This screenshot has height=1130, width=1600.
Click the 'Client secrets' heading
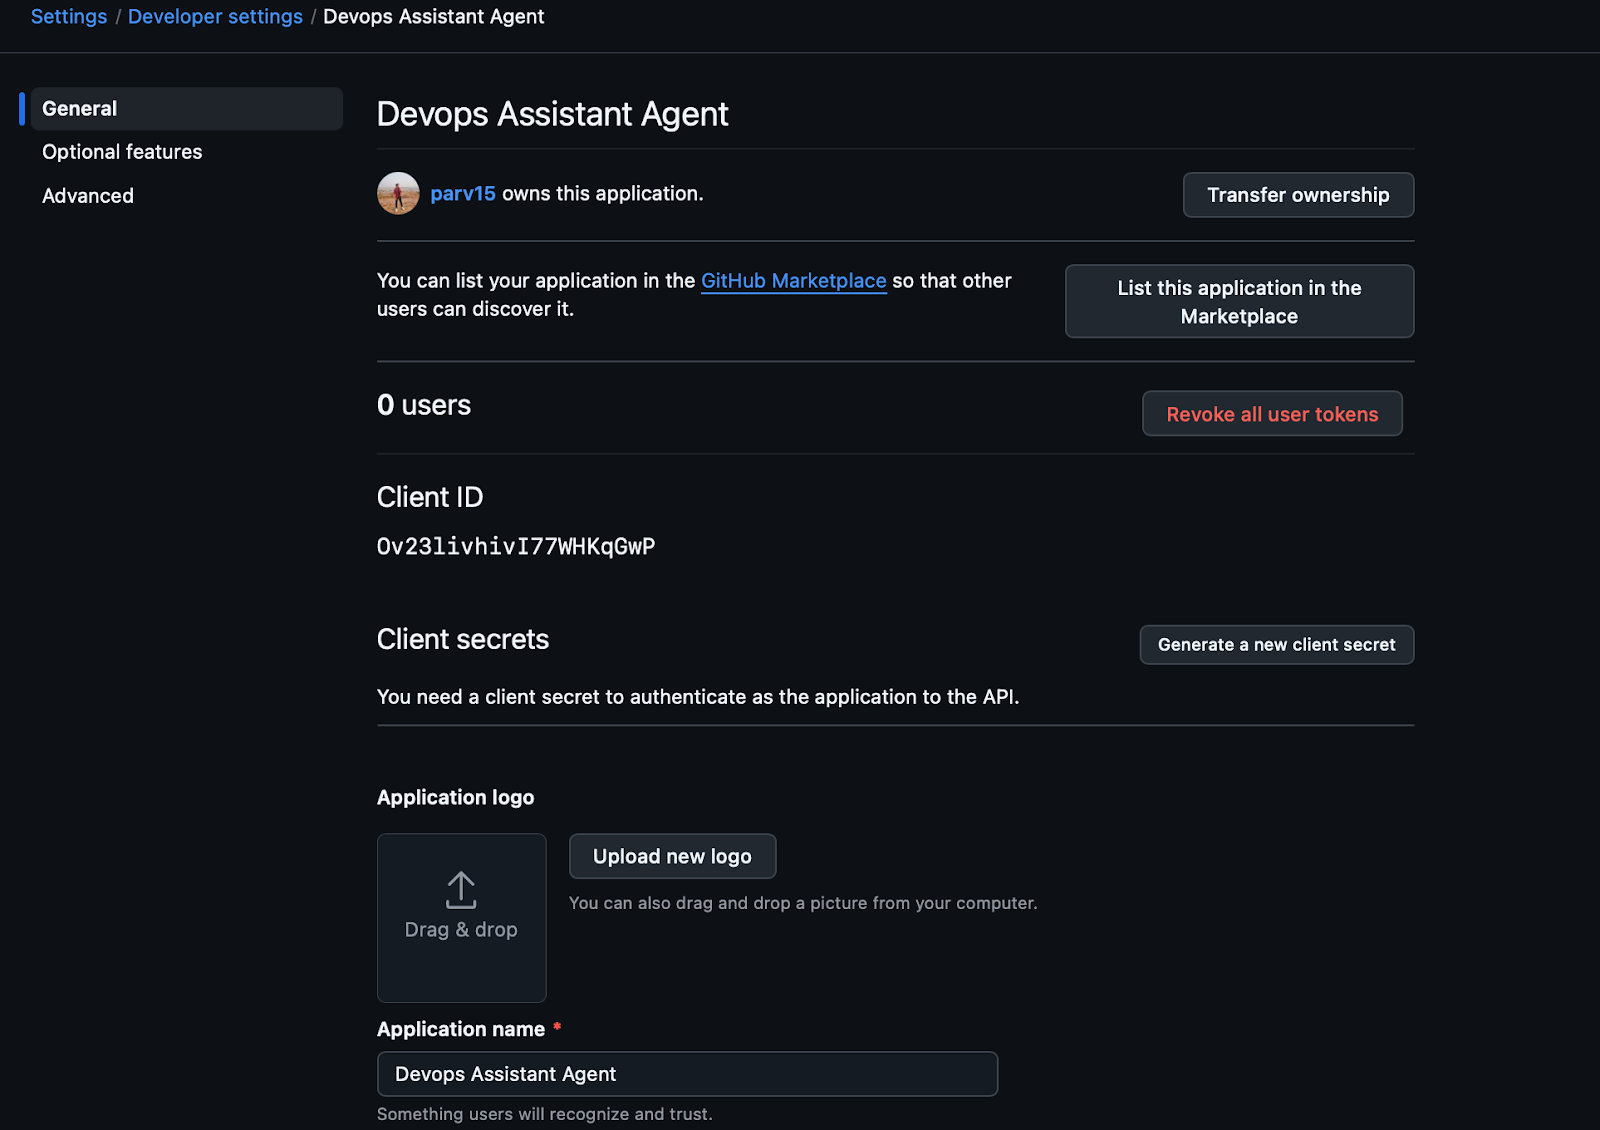pyautogui.click(x=463, y=639)
